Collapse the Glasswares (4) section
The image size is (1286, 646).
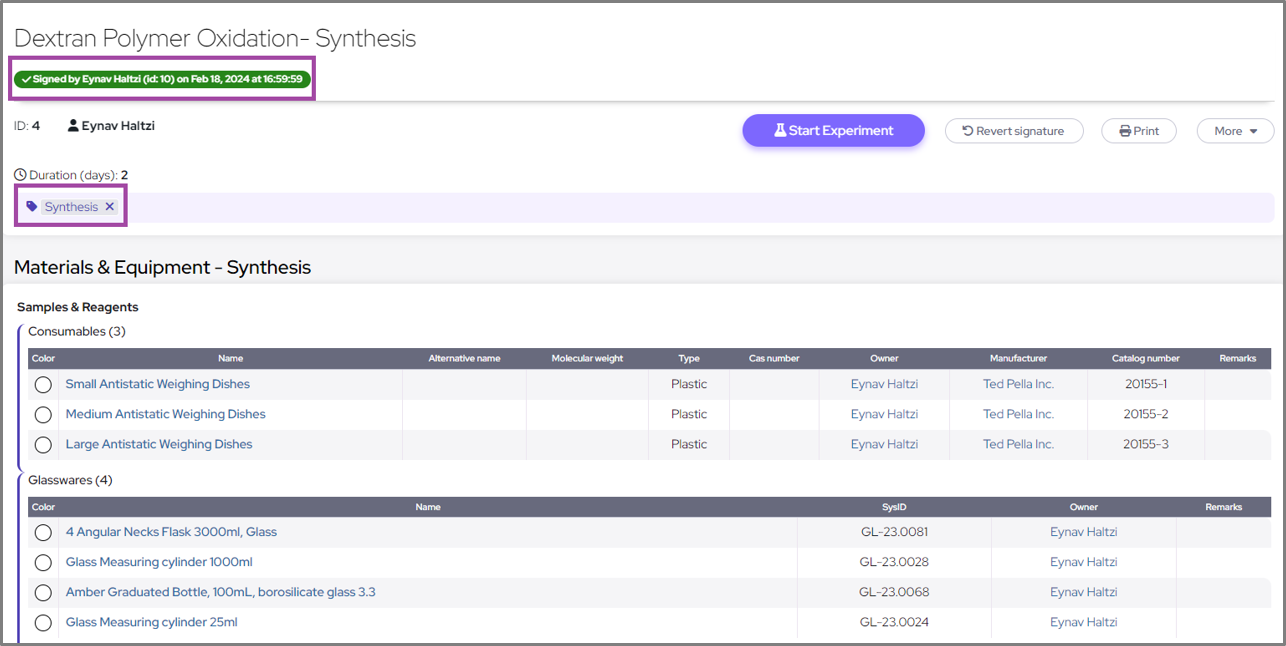tap(70, 480)
